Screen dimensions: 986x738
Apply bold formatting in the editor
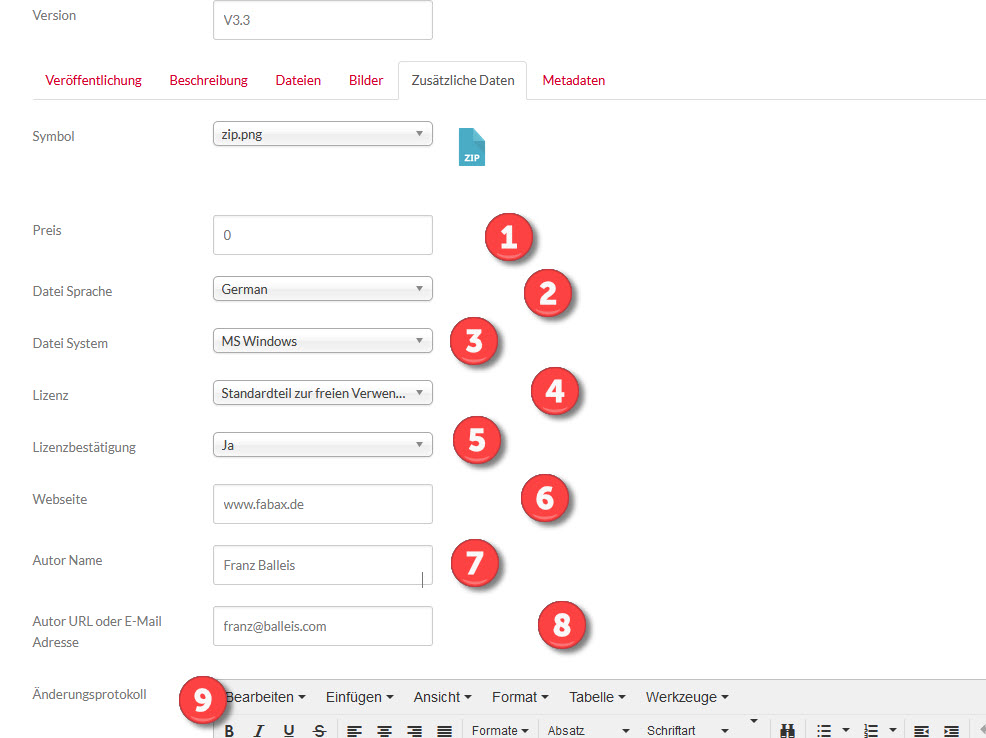click(230, 730)
